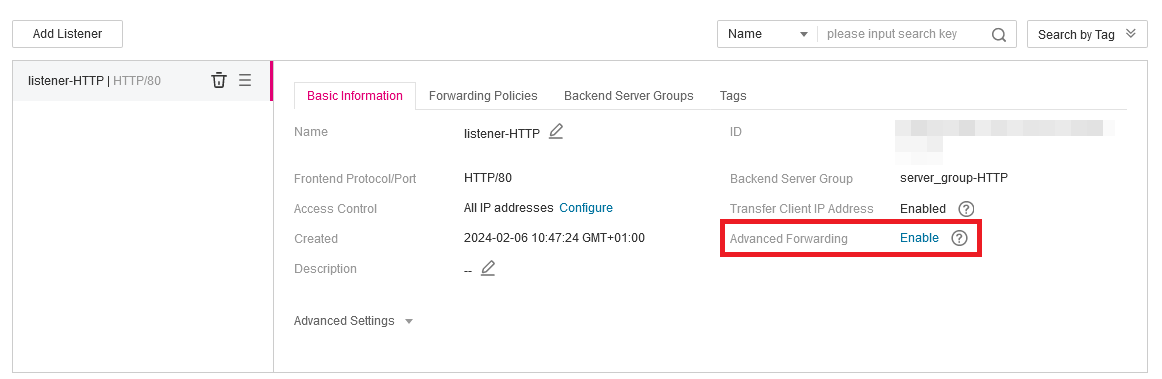Click the Add Listener button
Image resolution: width=1162 pixels, height=379 pixels.
click(x=67, y=34)
